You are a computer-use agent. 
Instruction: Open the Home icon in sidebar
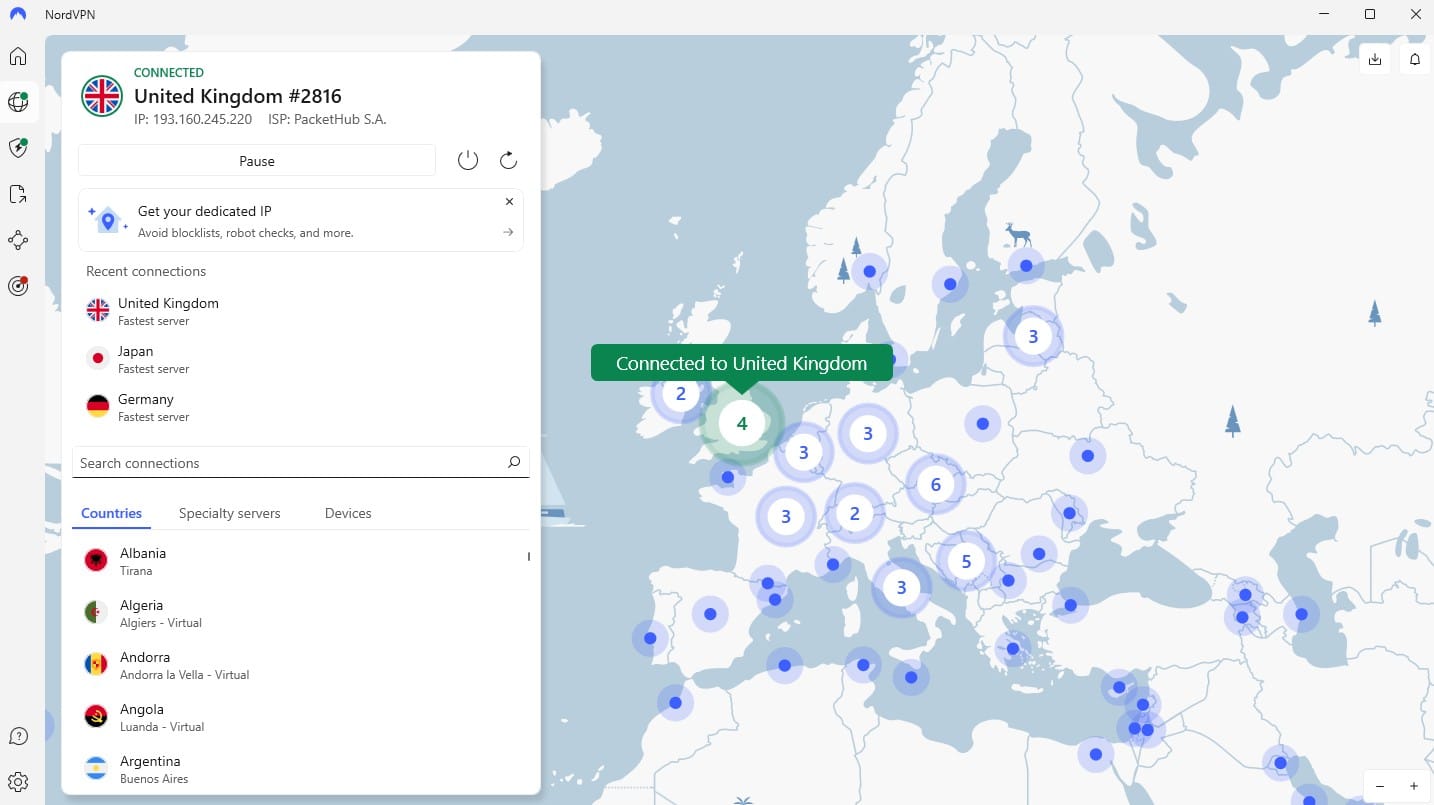pyautogui.click(x=18, y=56)
